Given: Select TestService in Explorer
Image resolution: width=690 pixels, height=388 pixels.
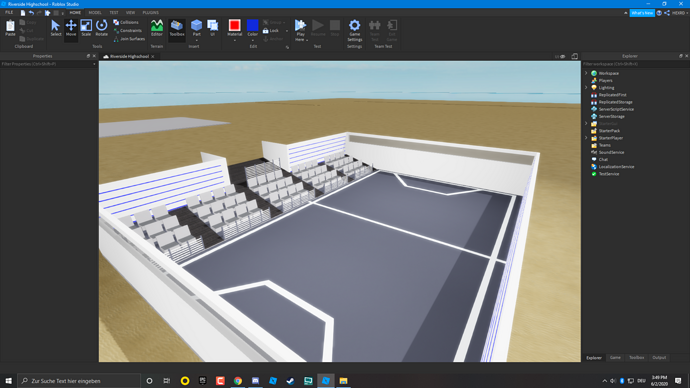Looking at the screenshot, I should pos(609,174).
